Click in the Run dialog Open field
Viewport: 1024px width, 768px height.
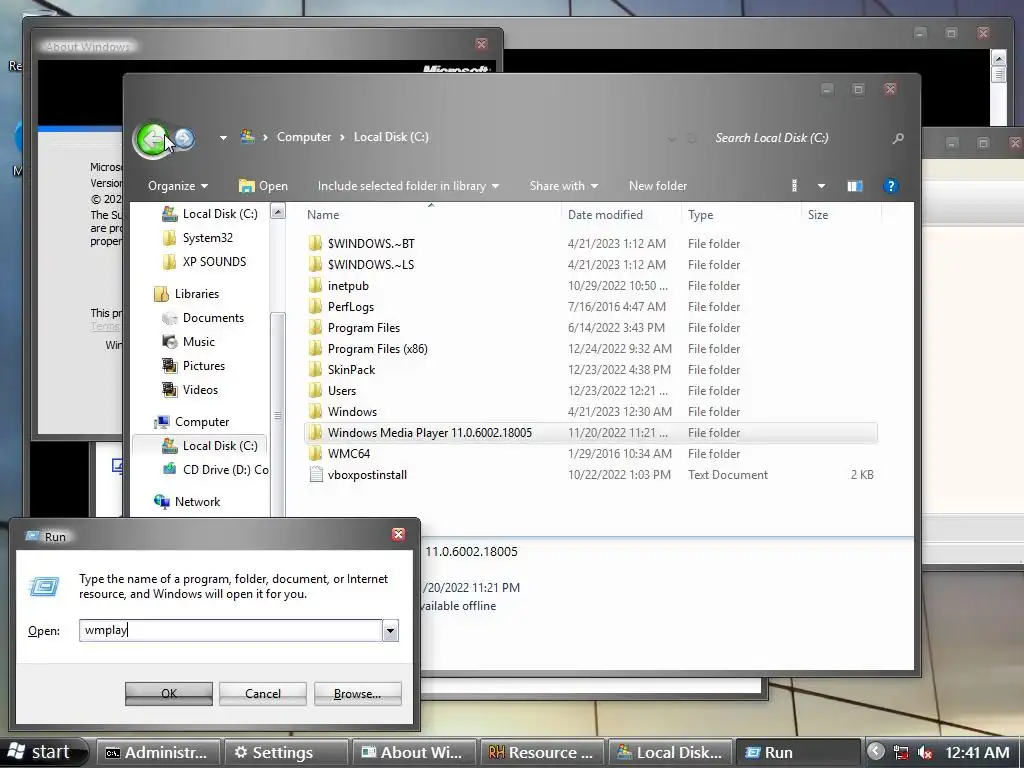[x=231, y=630]
